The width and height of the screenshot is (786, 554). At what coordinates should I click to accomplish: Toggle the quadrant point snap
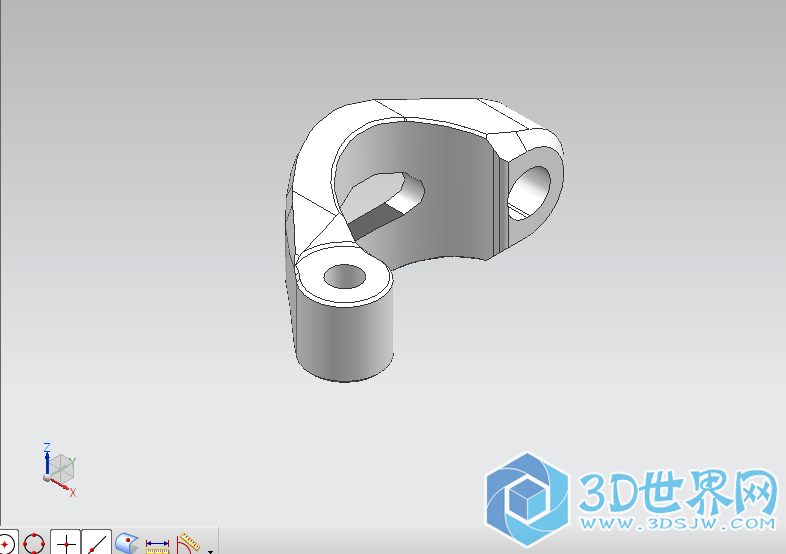[34, 543]
